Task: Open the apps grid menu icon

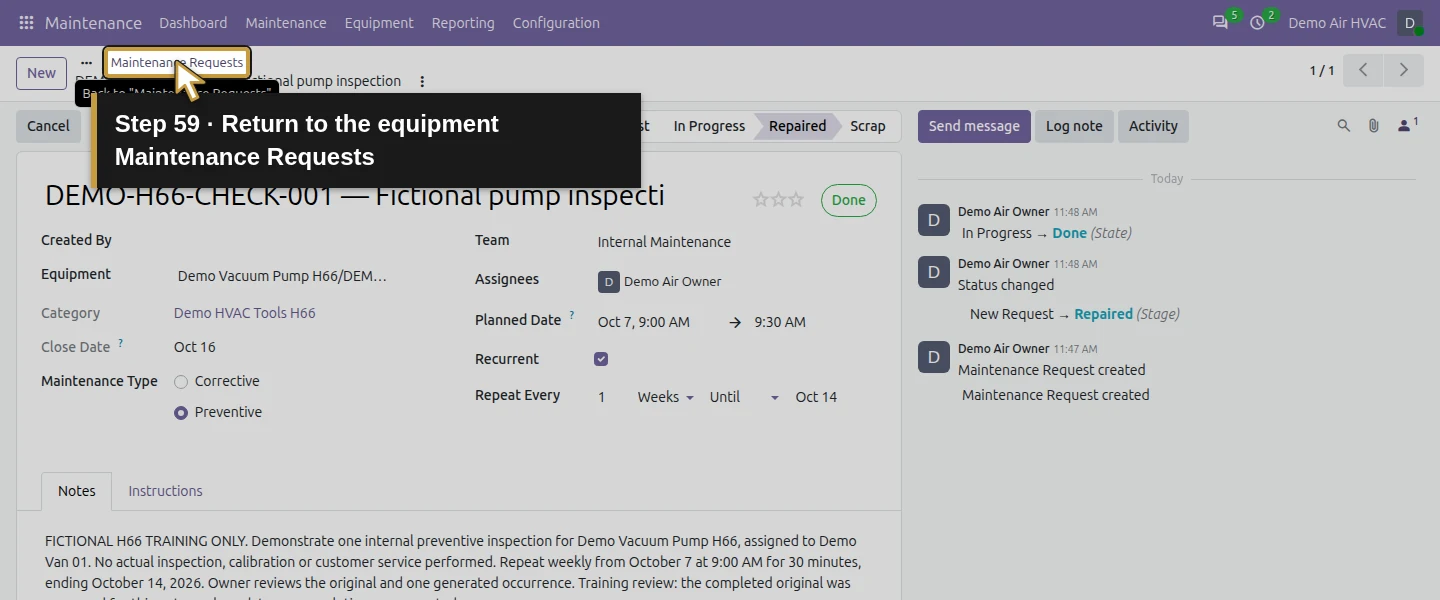Action: pyautogui.click(x=26, y=22)
